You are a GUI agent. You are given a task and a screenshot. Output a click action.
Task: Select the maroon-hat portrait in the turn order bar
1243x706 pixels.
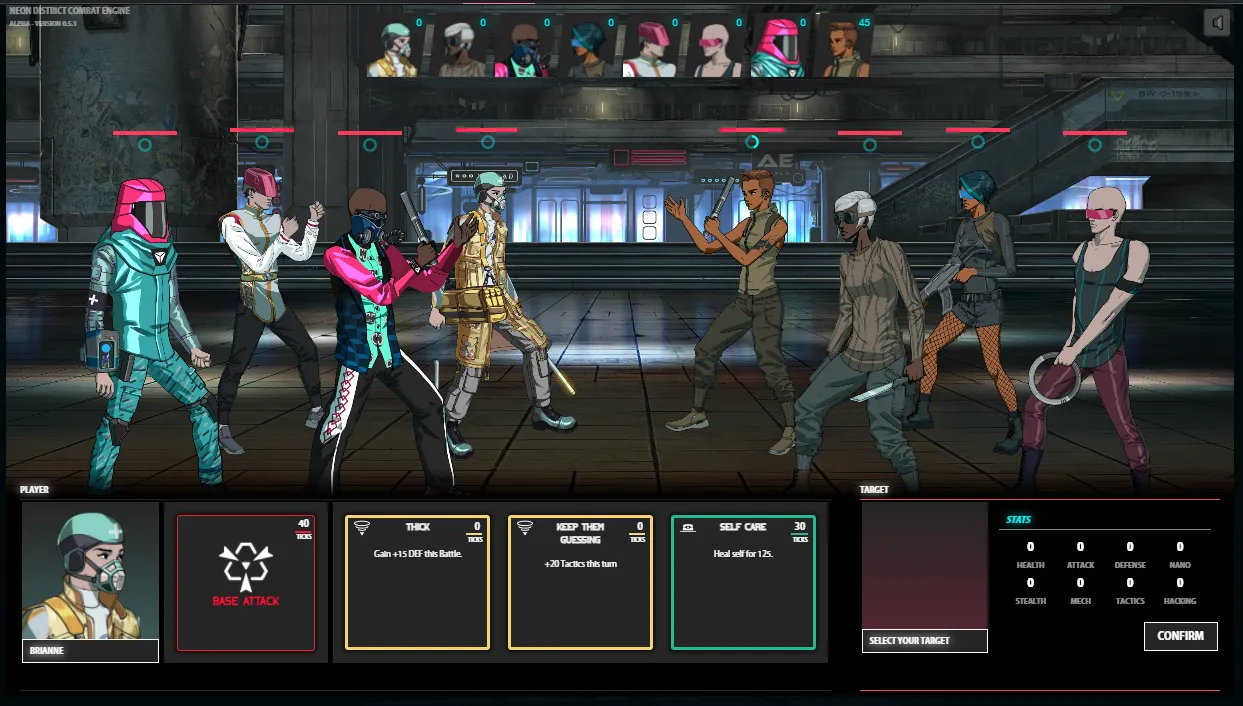point(650,48)
